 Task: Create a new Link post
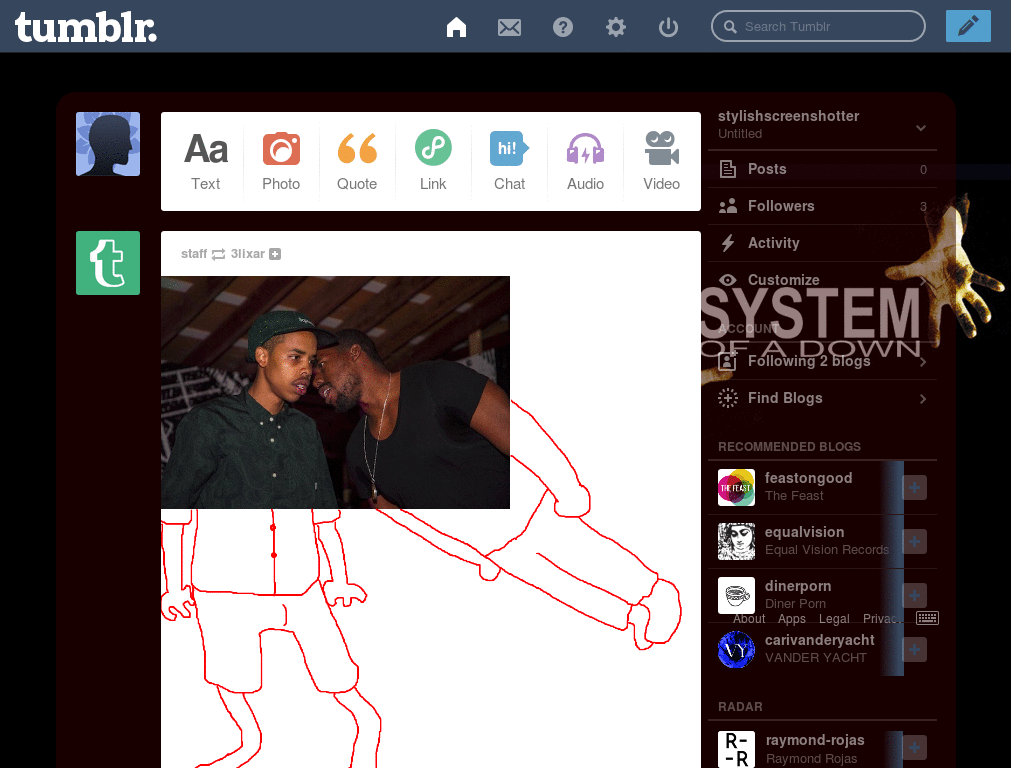pos(433,161)
